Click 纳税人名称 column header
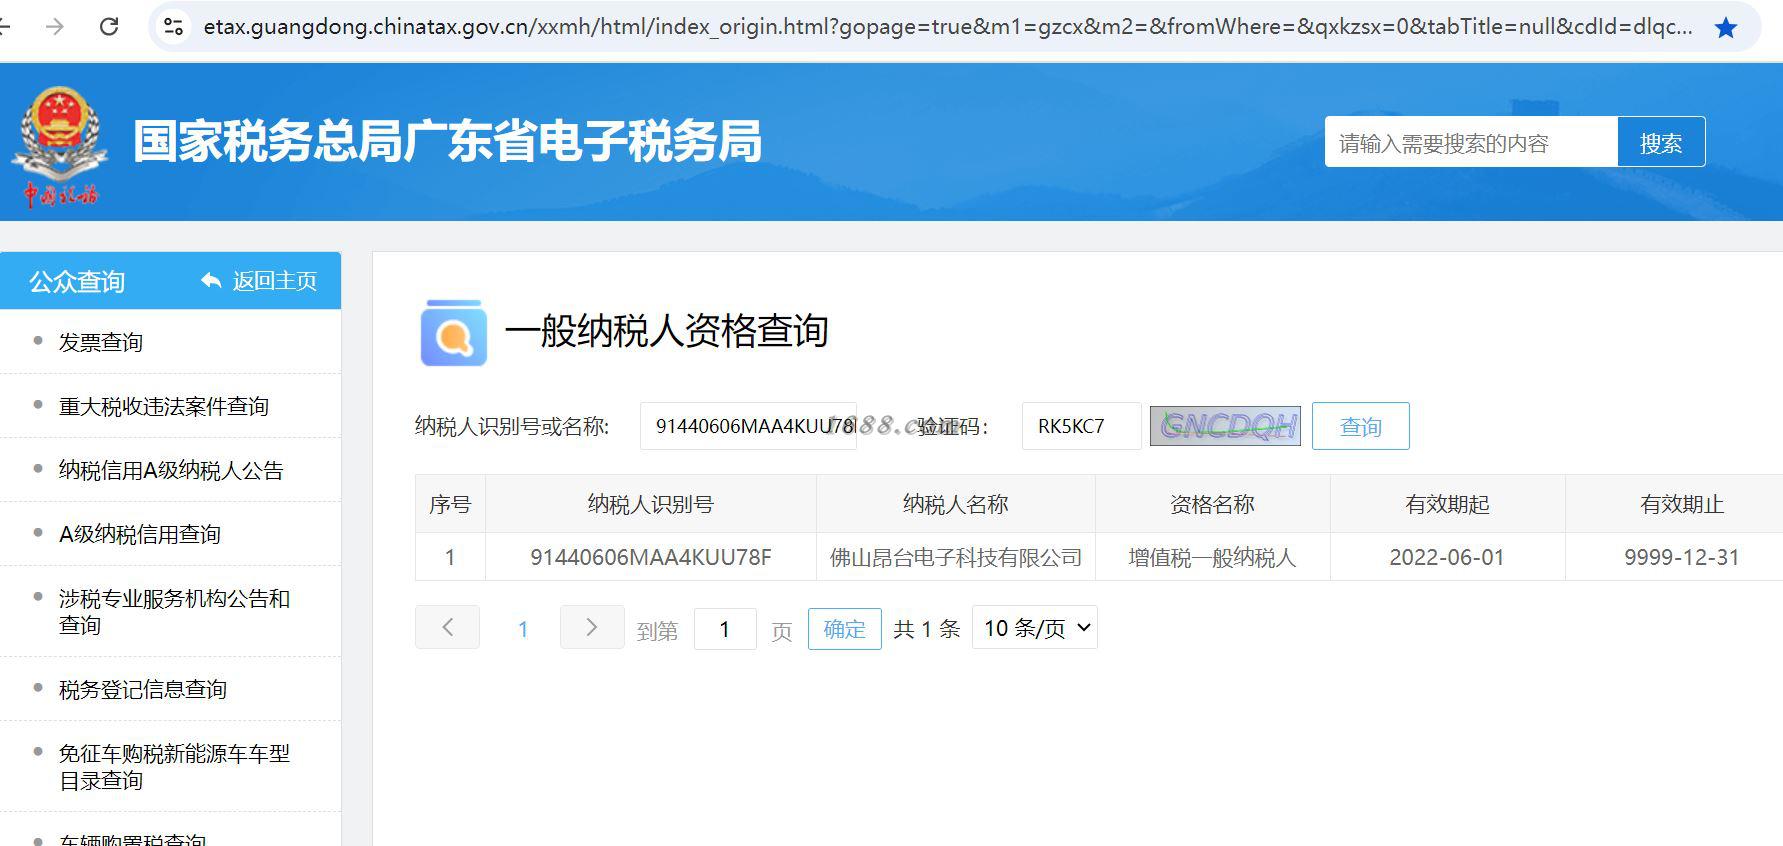Screen dimensions: 1783x846 955,504
